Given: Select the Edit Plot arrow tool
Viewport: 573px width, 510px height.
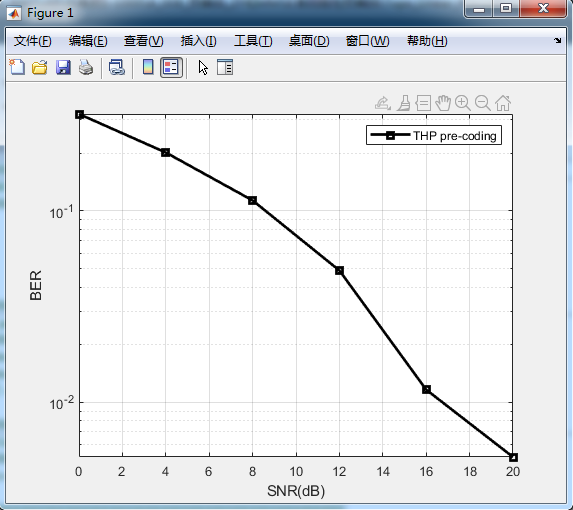Looking at the screenshot, I should click(203, 68).
